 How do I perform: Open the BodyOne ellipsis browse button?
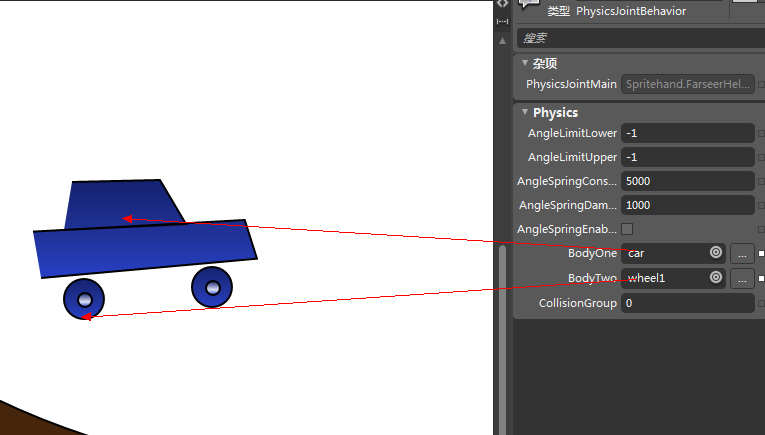tap(742, 254)
